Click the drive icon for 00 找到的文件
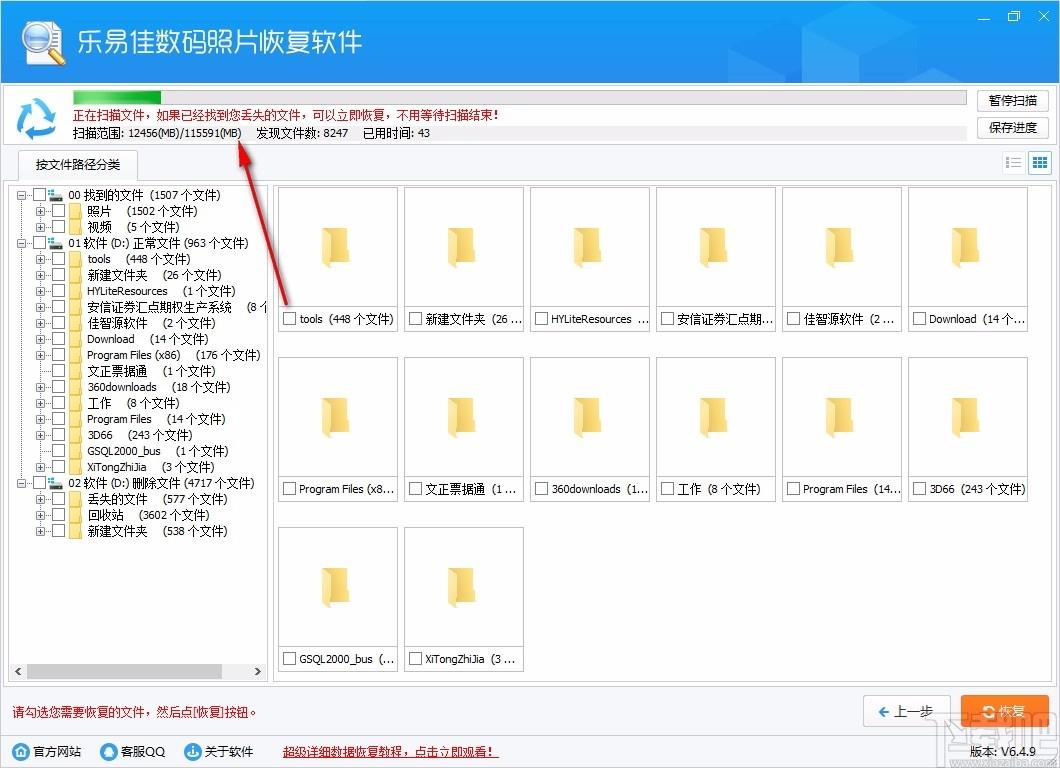The width and height of the screenshot is (1060, 768). 55,195
